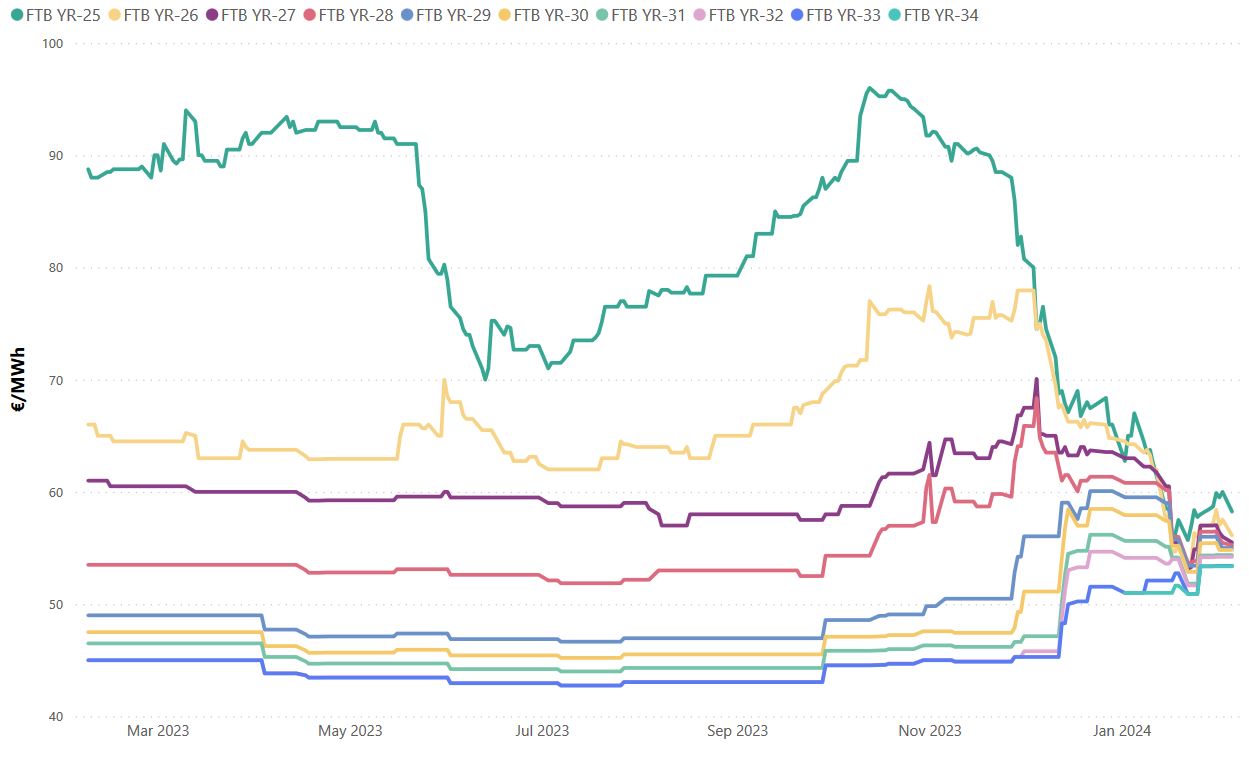
Task: Click the FTB YR-26 legend label
Action: point(162,16)
